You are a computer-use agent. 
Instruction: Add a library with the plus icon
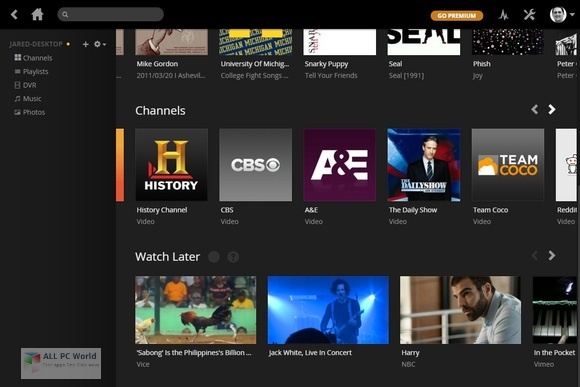coord(85,44)
